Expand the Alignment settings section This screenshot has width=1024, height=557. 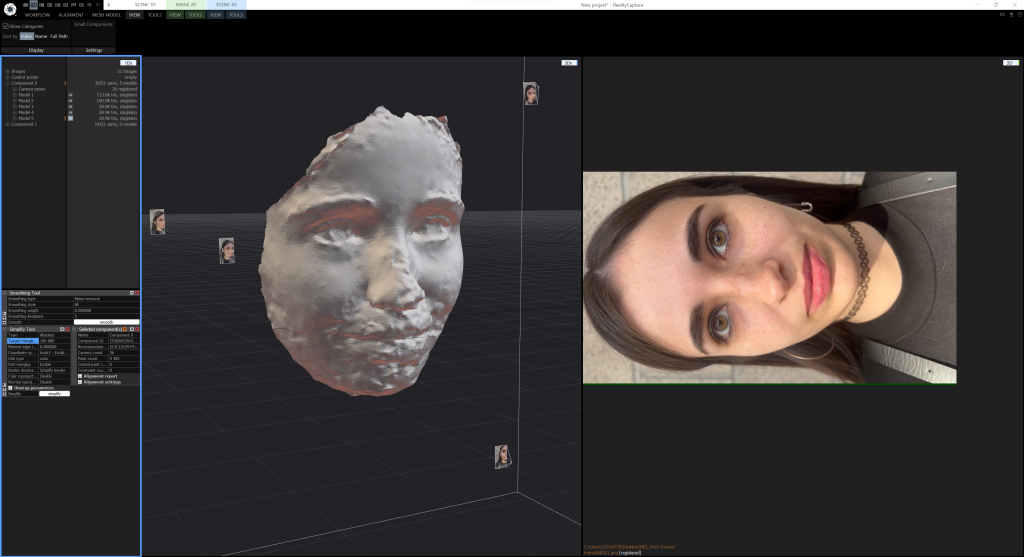(x=80, y=382)
